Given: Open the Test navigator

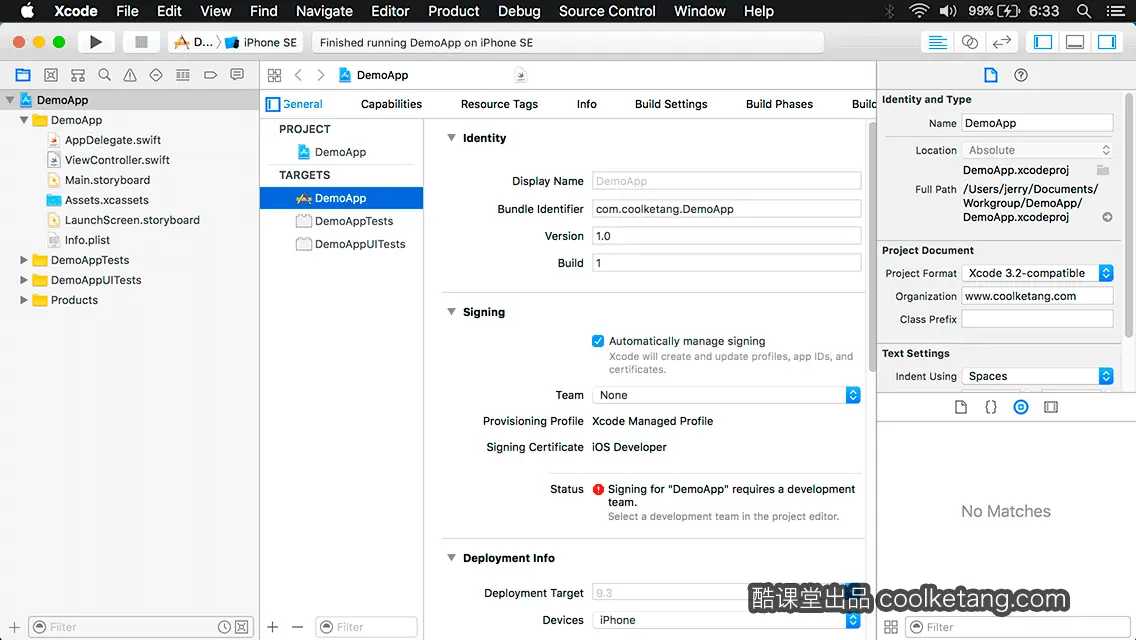Looking at the screenshot, I should click(x=156, y=75).
